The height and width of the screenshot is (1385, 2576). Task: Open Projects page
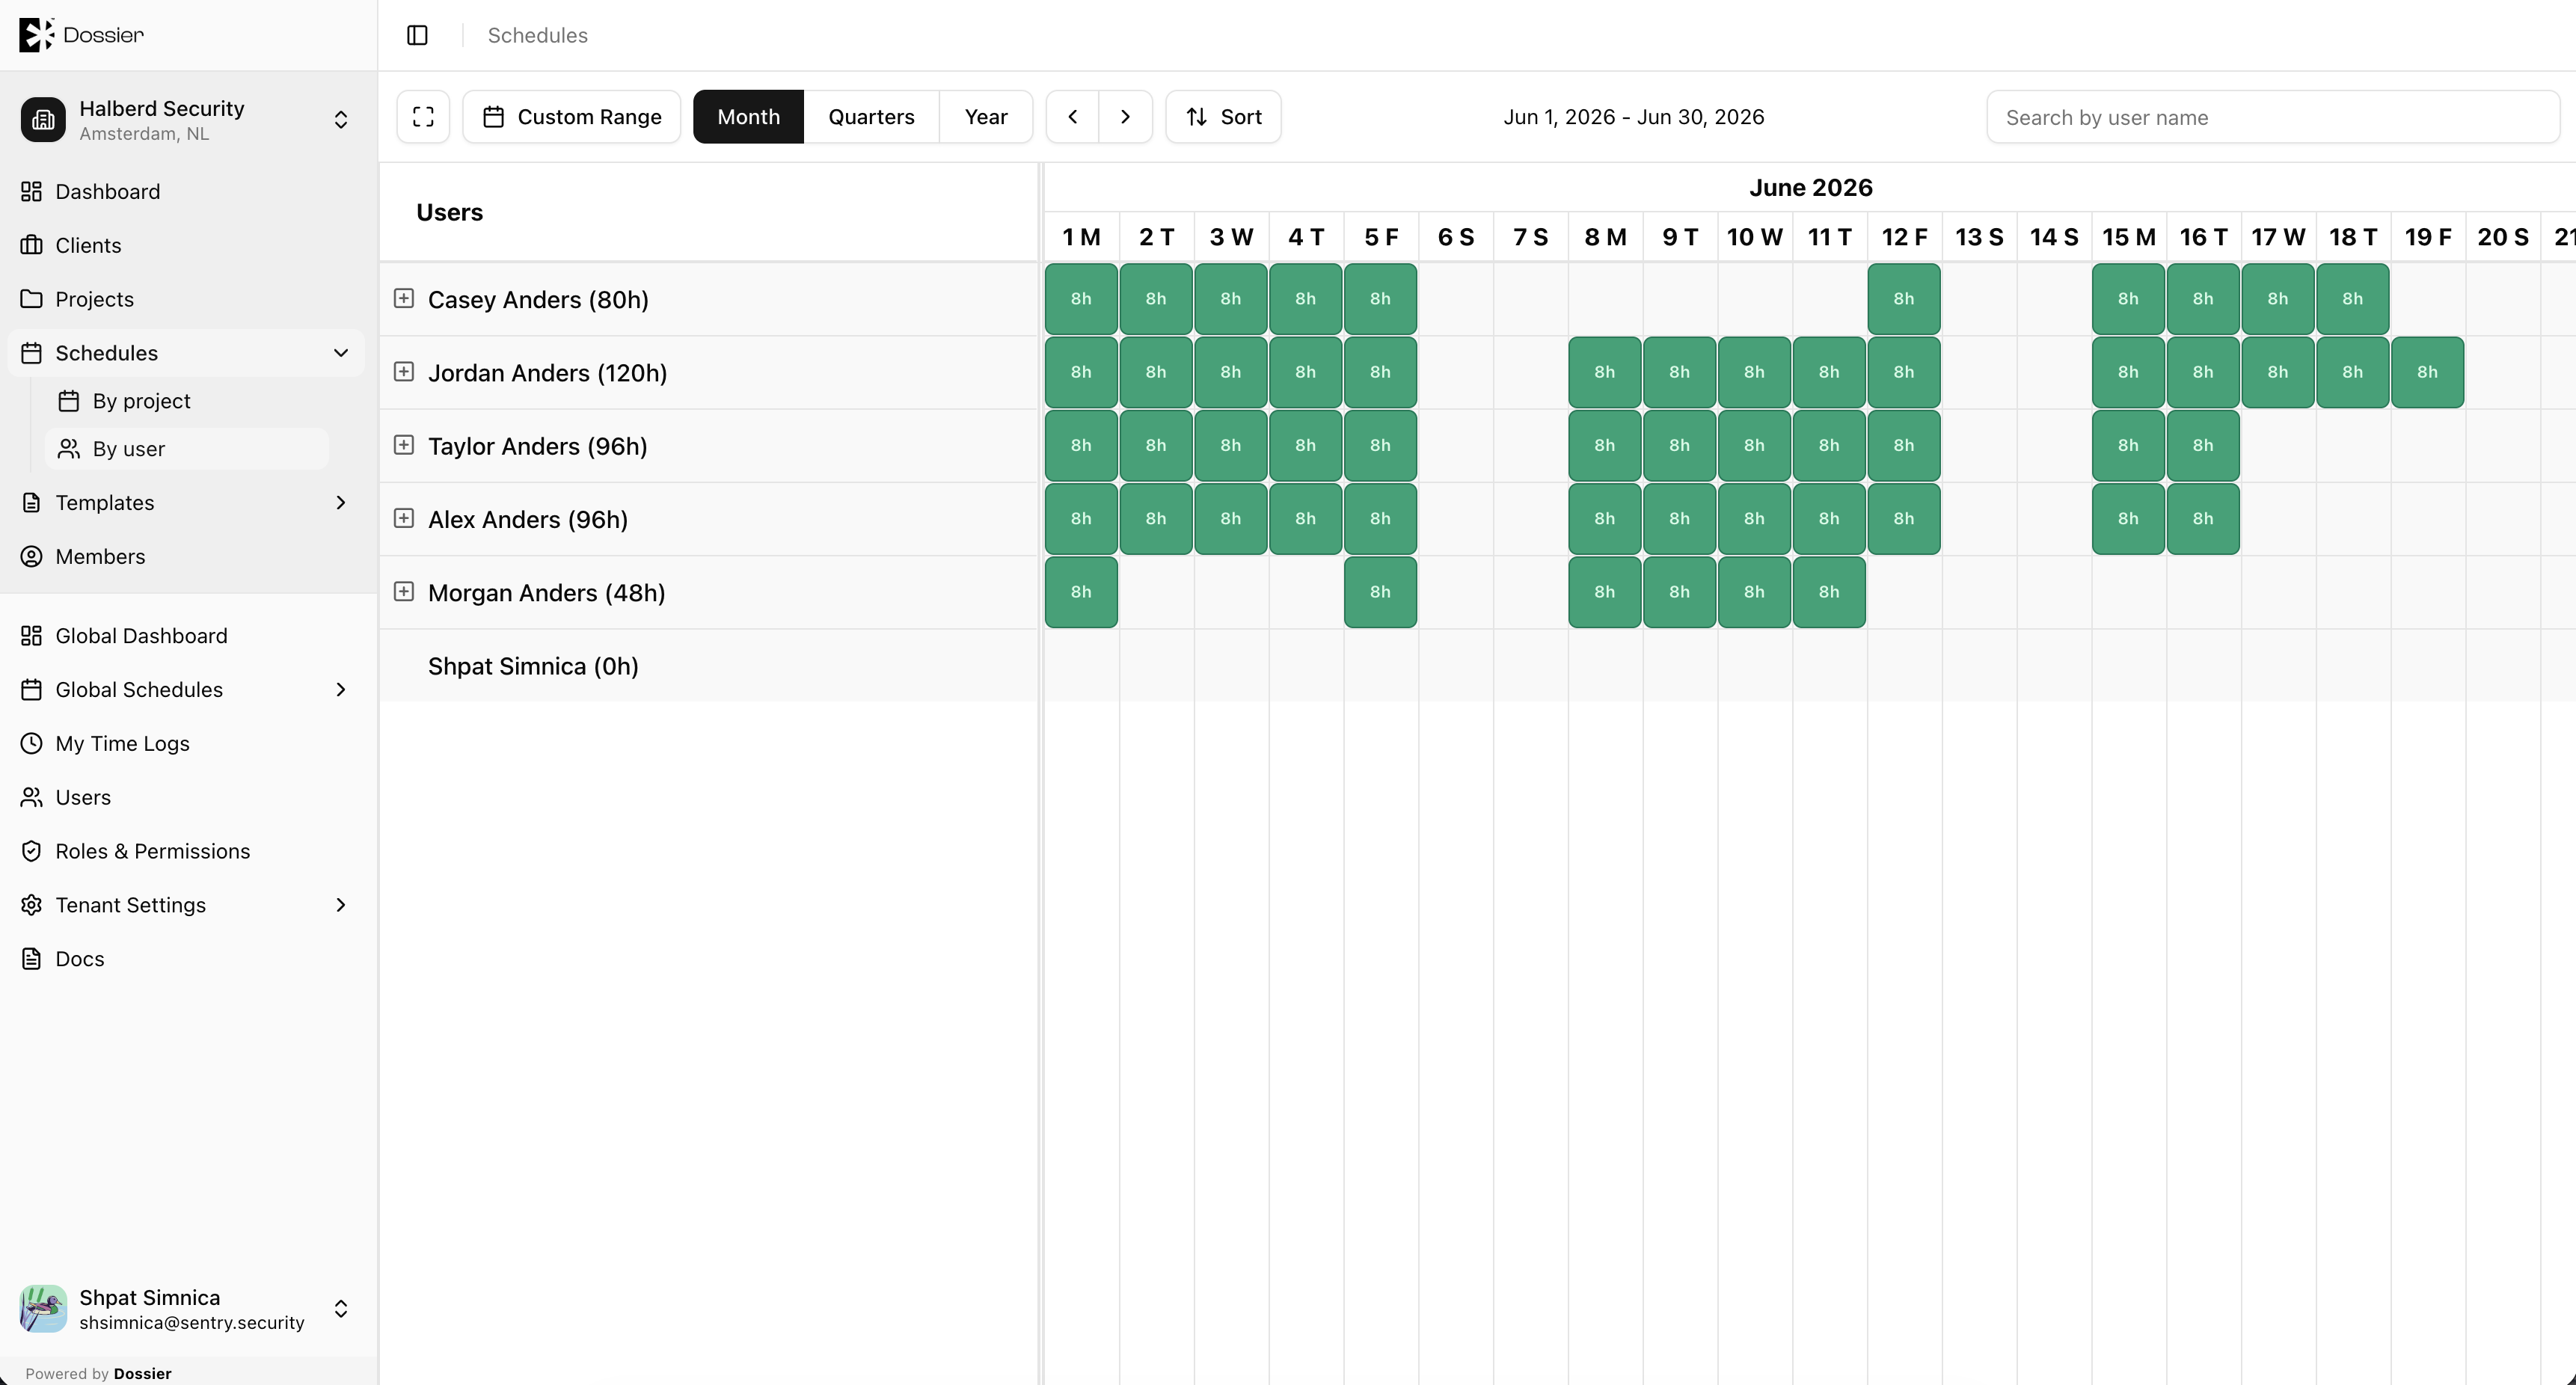tap(186, 299)
